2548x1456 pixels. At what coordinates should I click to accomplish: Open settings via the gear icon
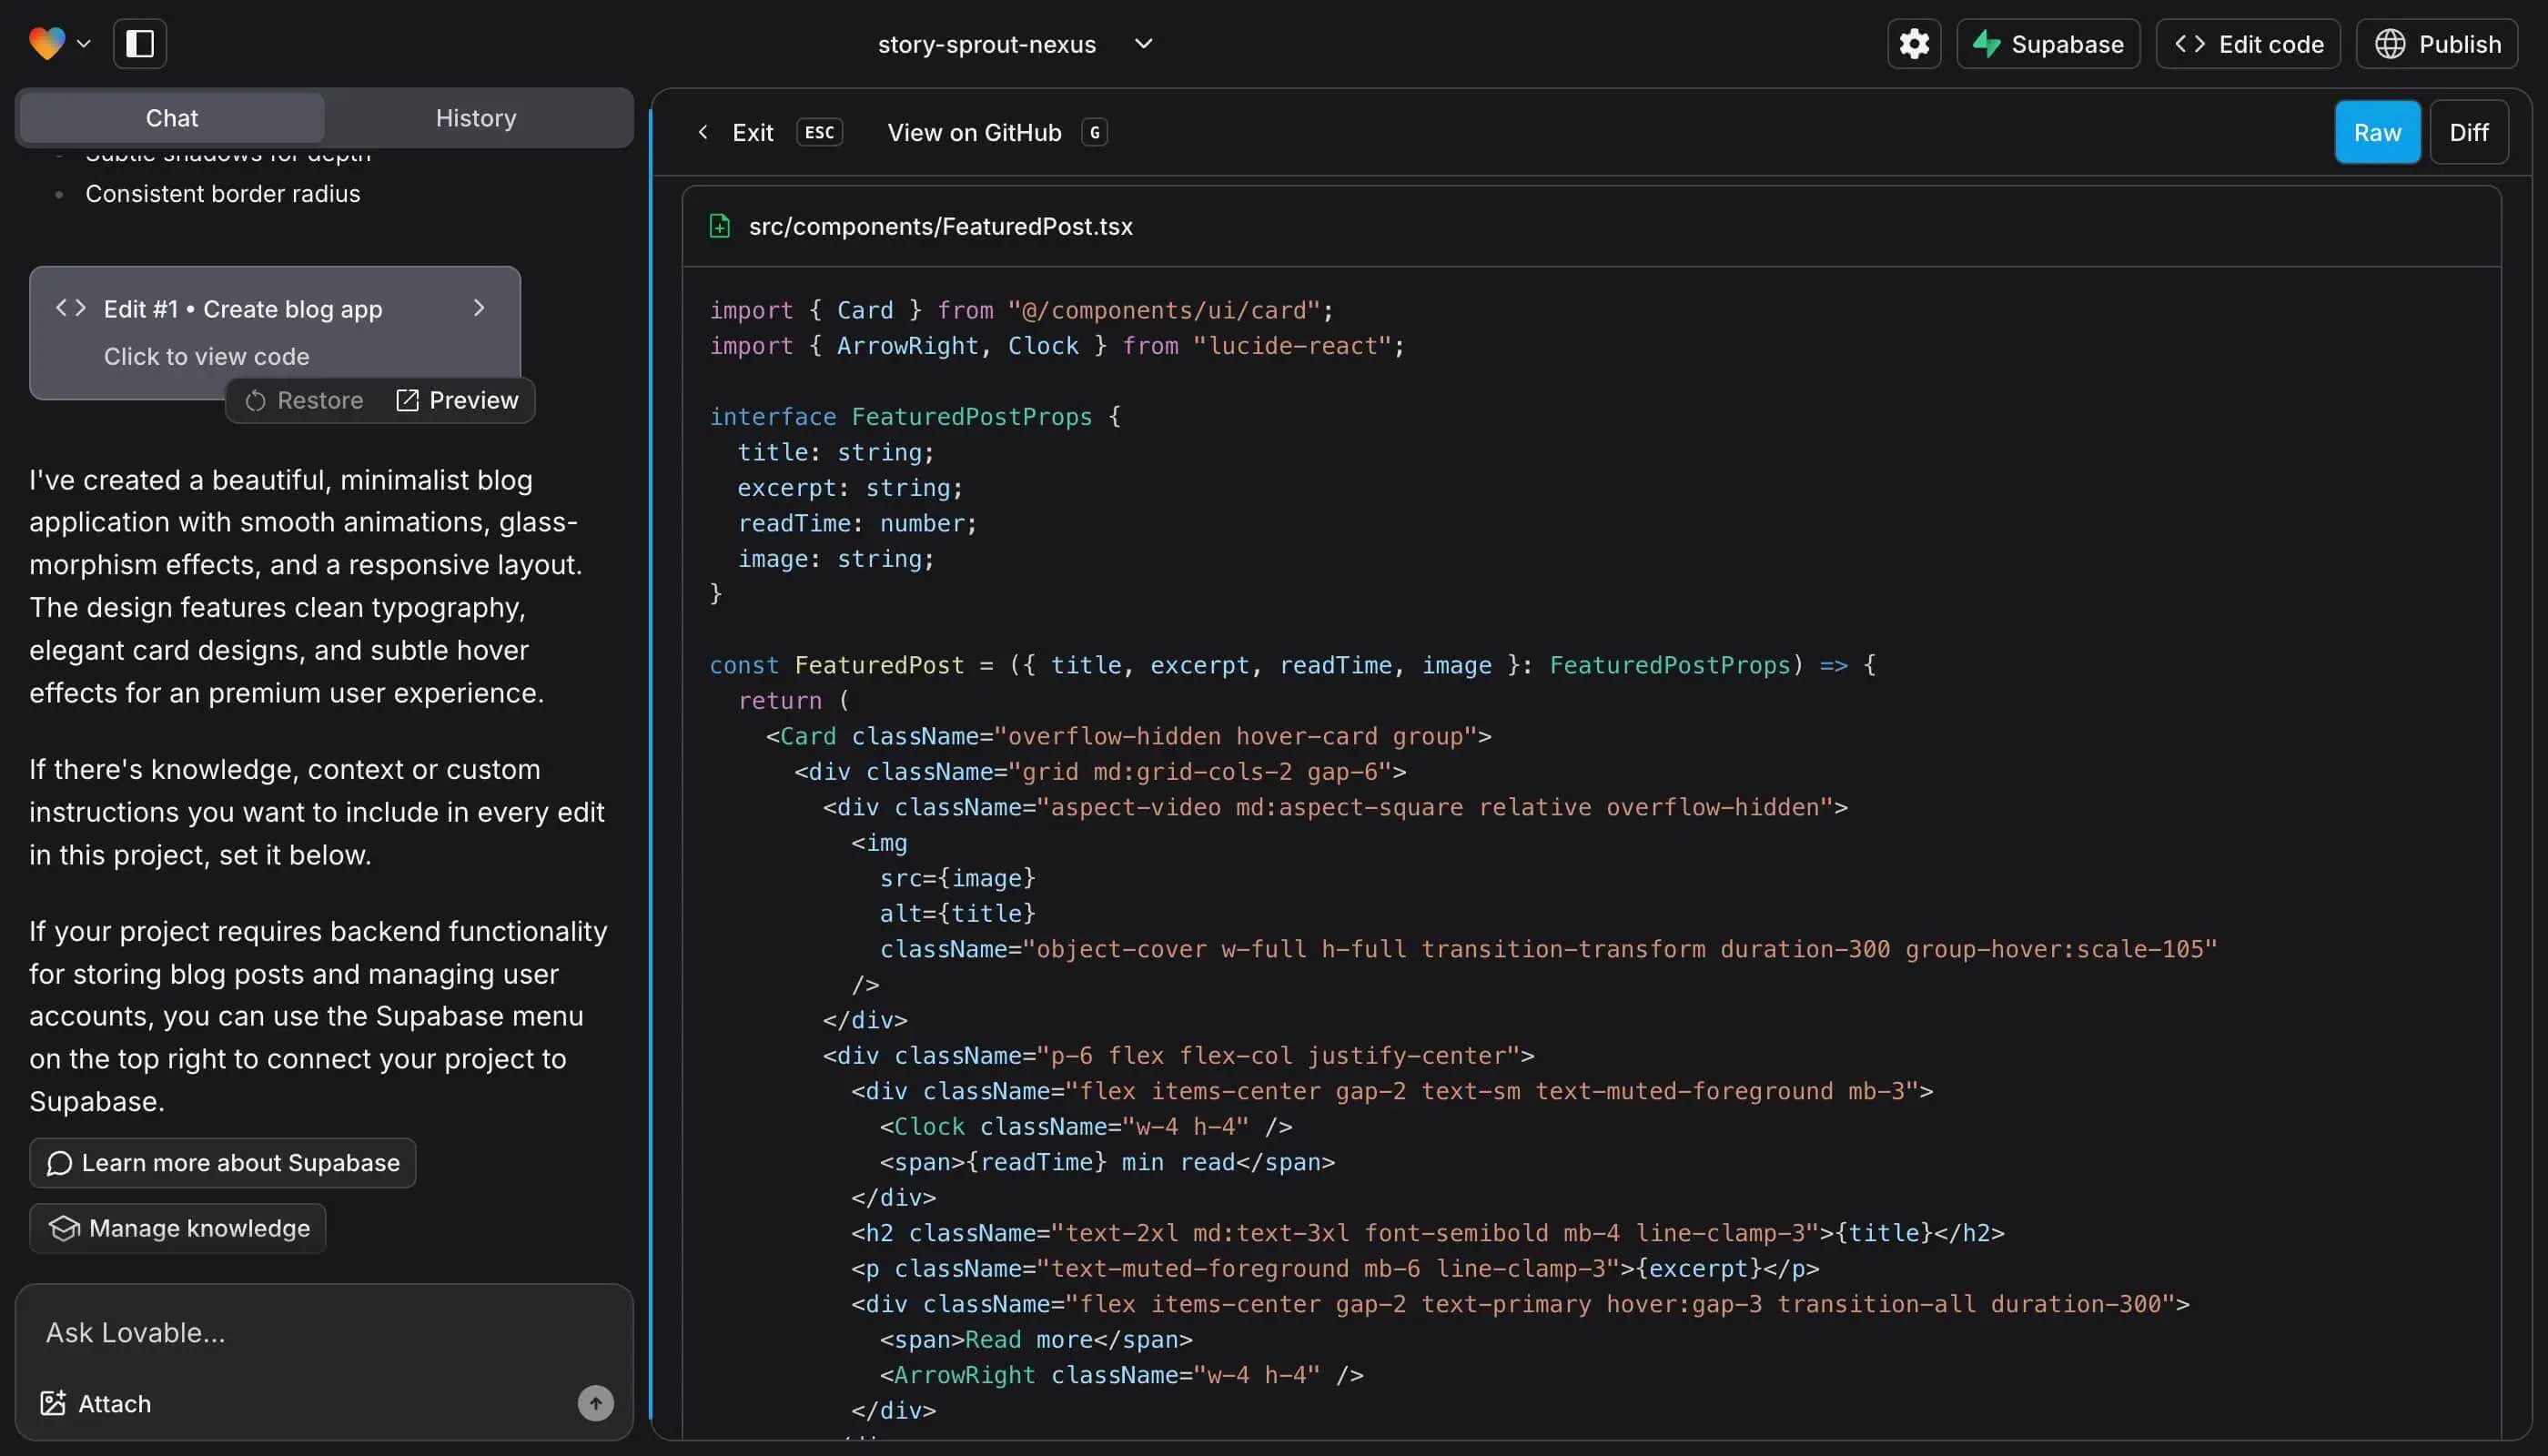[x=1913, y=43]
